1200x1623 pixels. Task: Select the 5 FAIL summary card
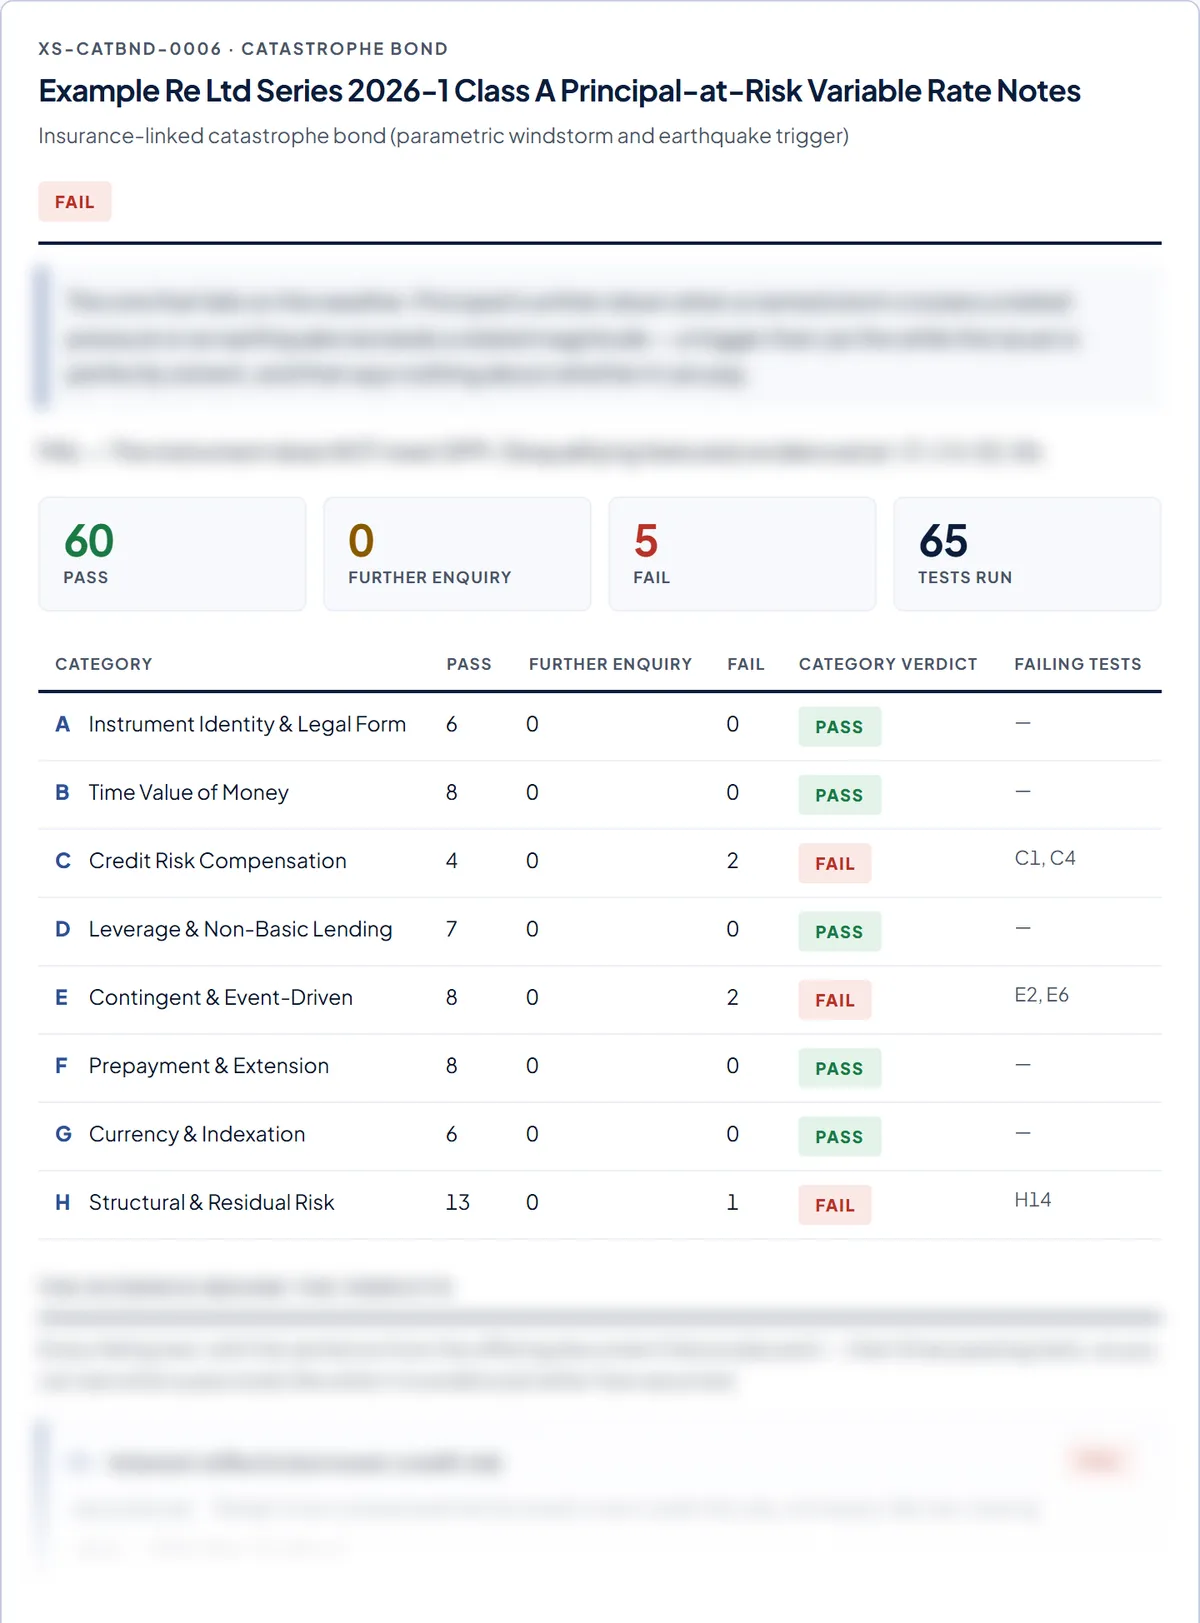[742, 554]
